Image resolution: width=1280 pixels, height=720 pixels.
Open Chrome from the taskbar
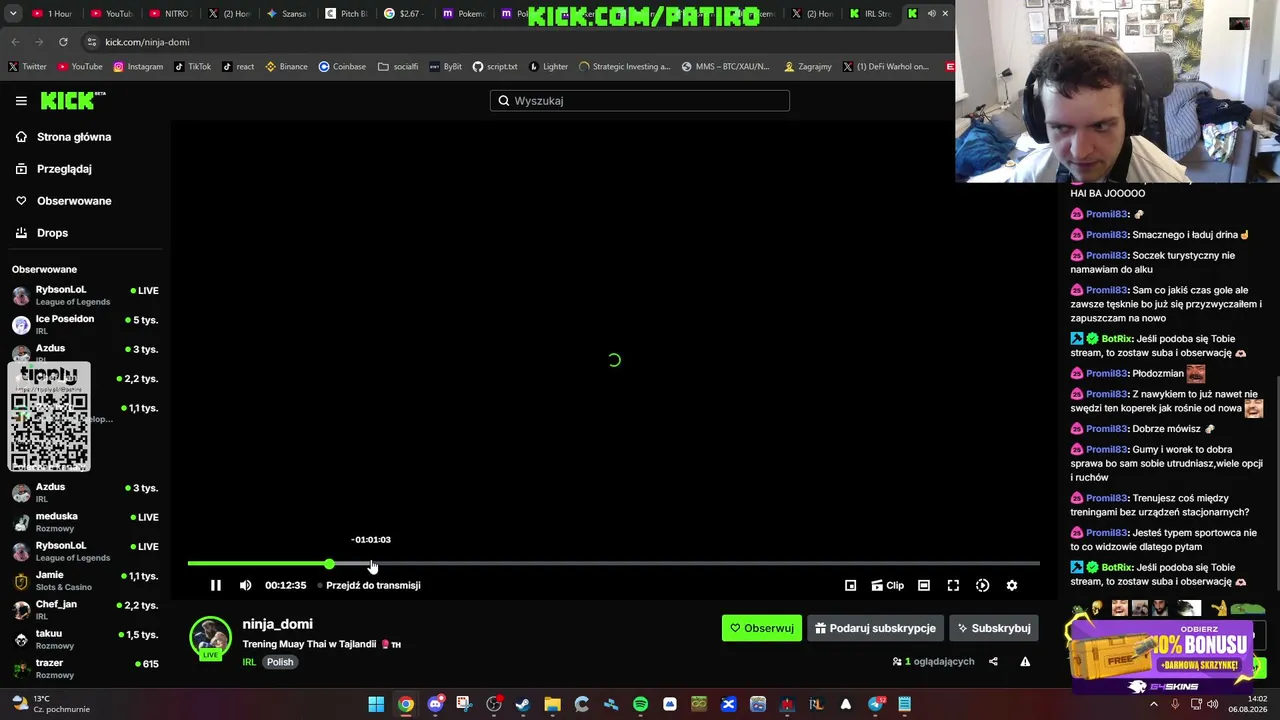tap(405, 705)
